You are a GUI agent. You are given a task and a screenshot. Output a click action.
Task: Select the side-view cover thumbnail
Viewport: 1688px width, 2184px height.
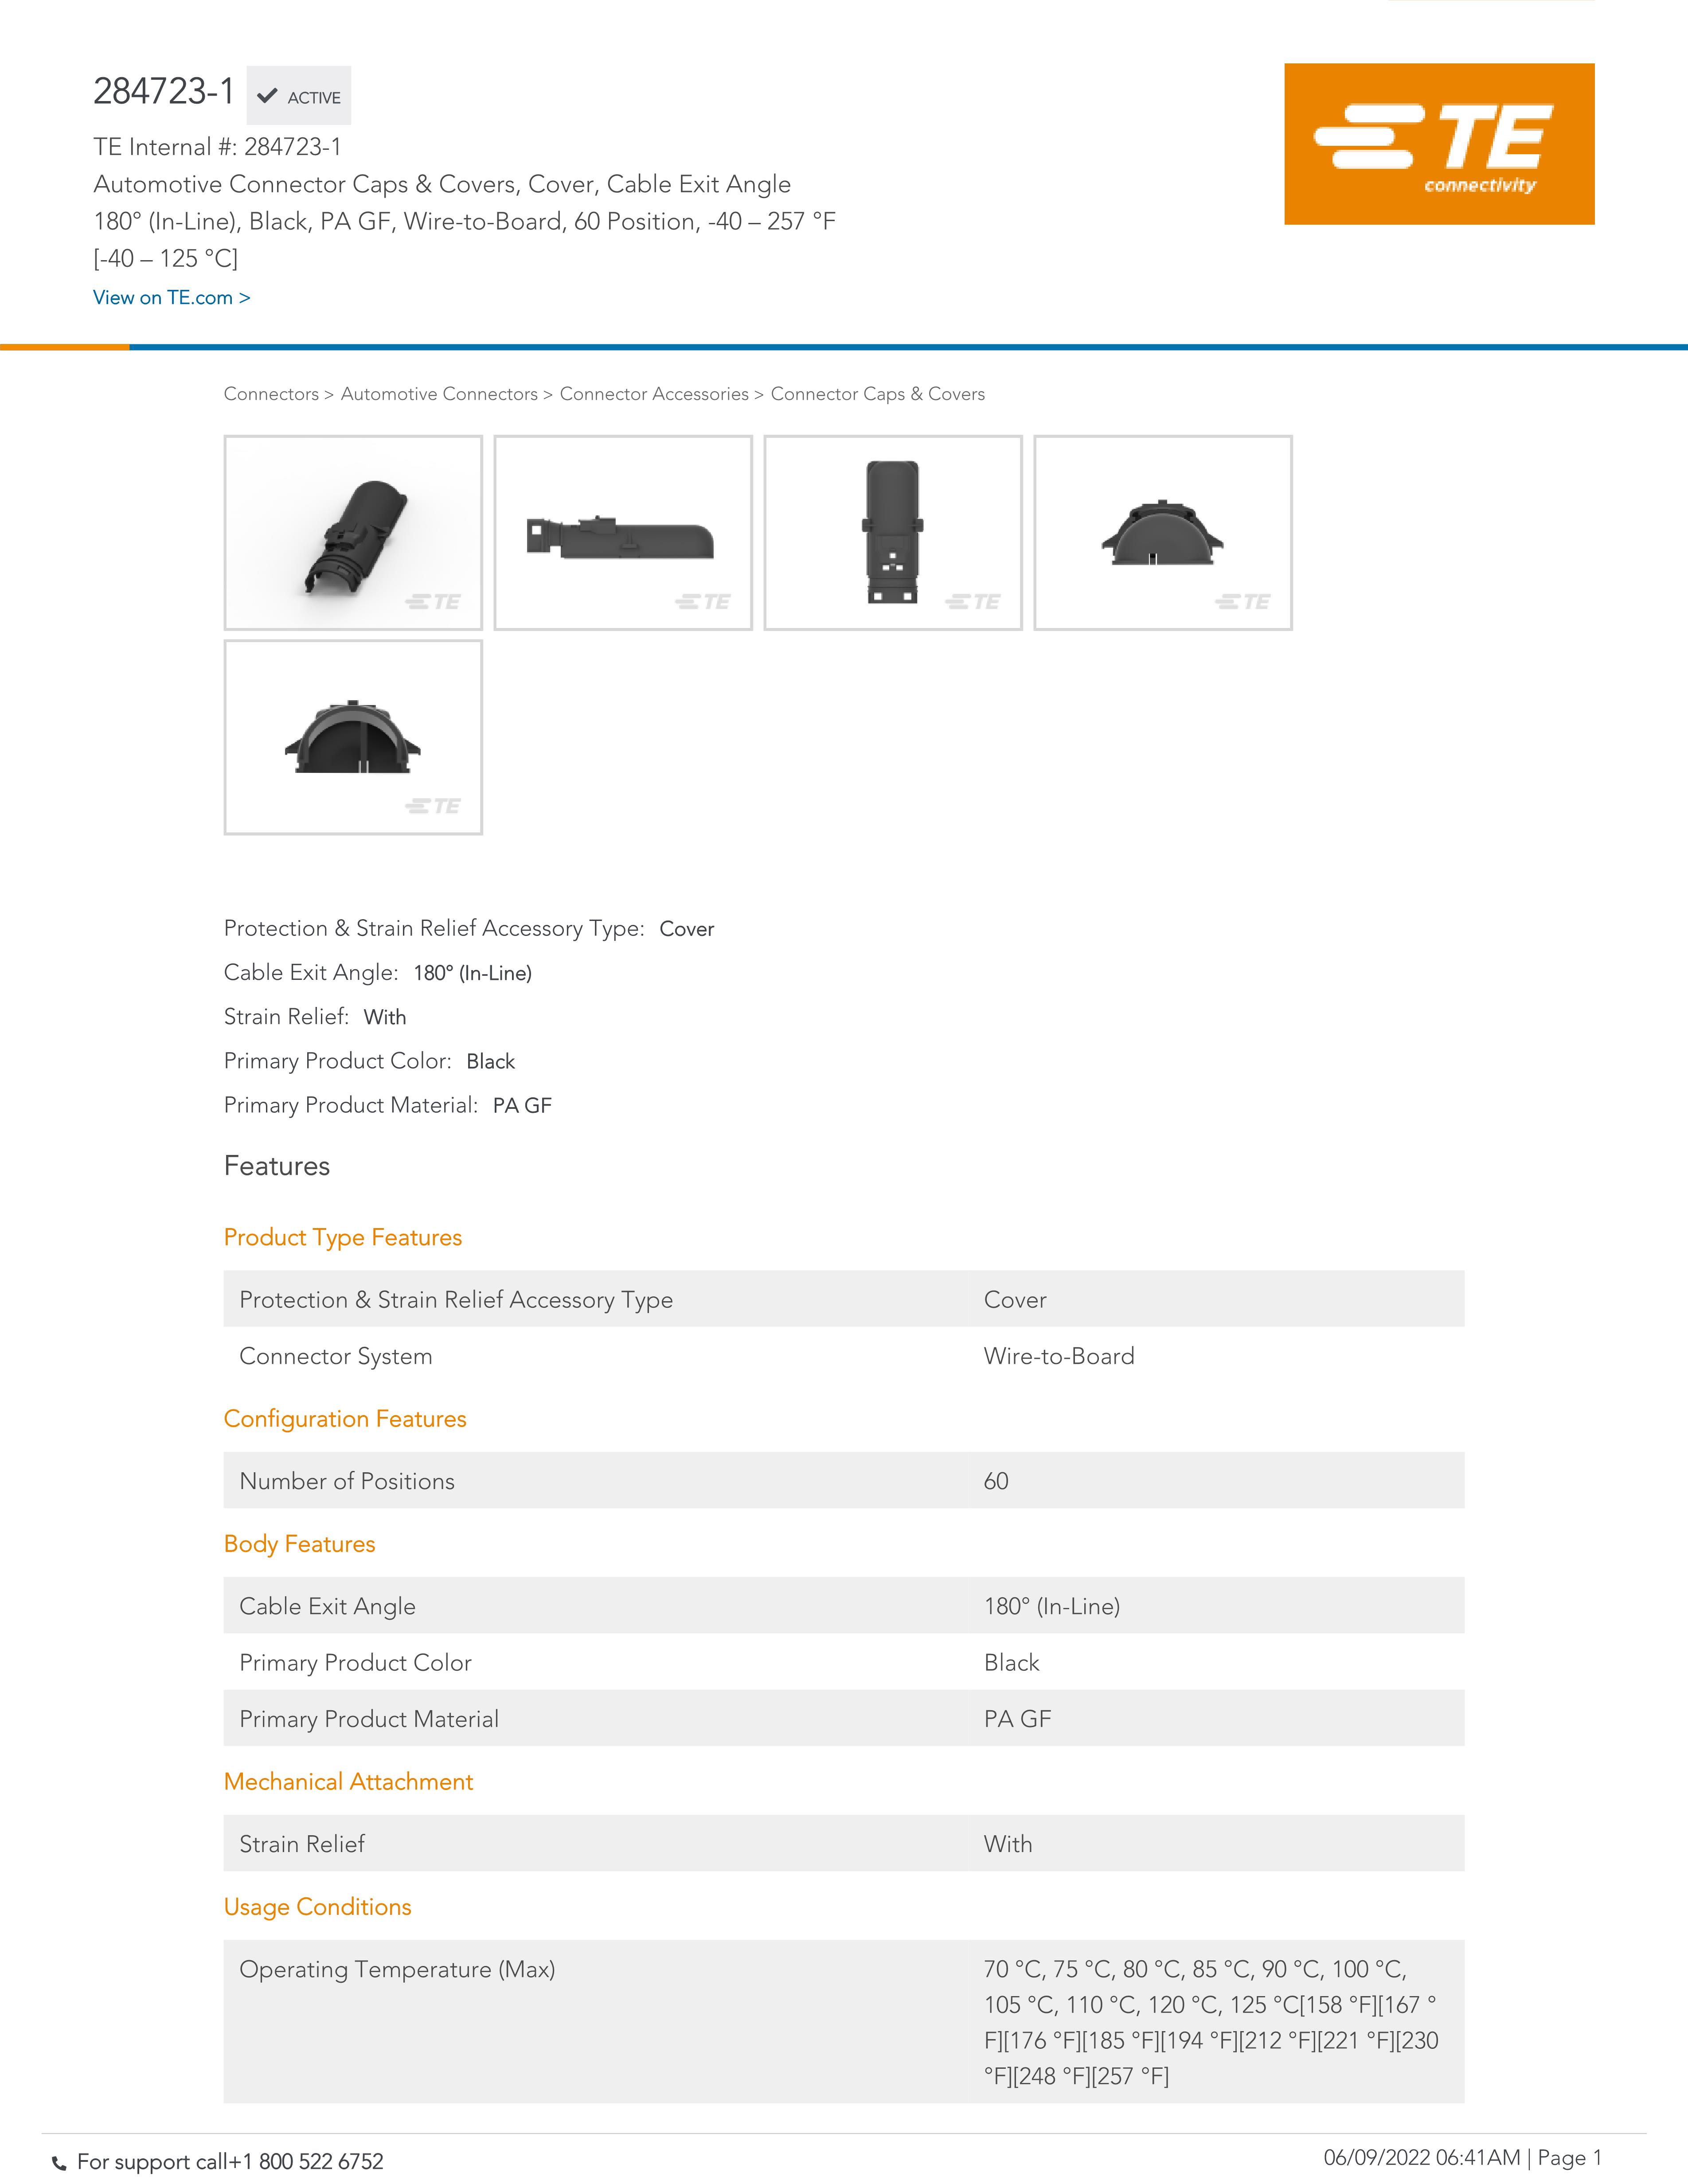tap(623, 532)
